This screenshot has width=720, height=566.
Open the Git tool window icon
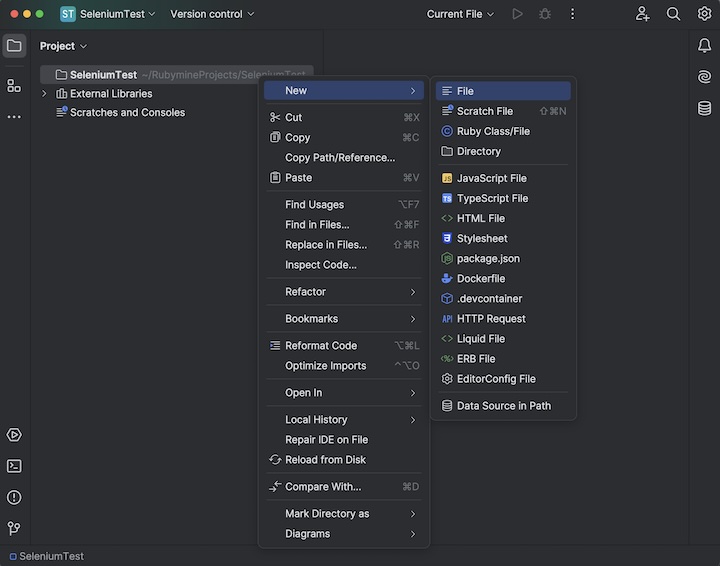click(14, 528)
